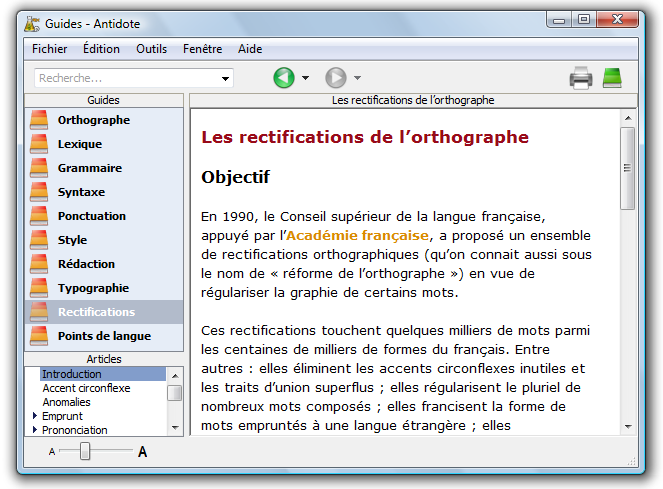This screenshot has height=489, width=663.
Task: Click the book icon beside Rédaction
Action: (x=39, y=264)
